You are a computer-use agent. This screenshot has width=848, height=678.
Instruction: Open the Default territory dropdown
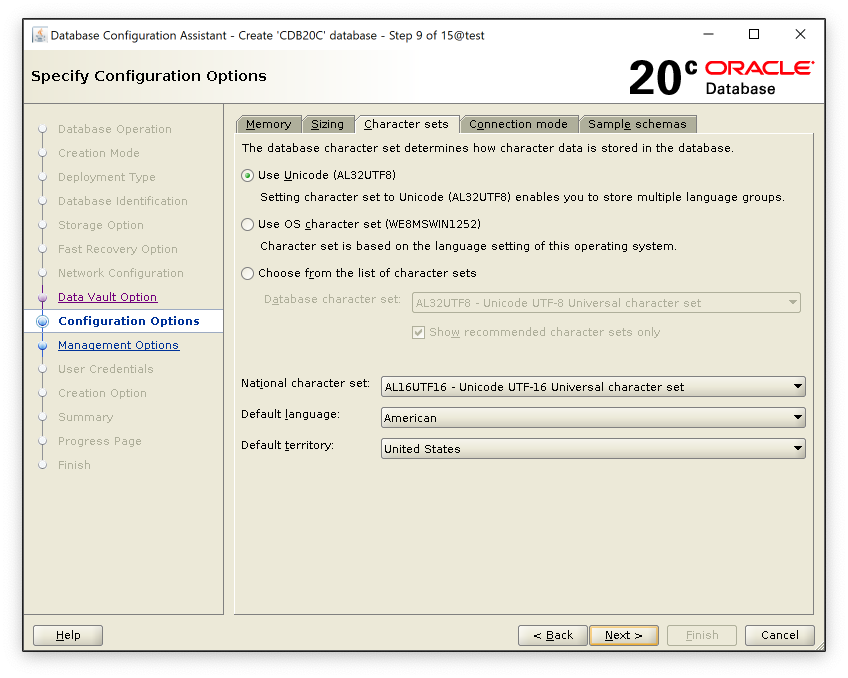(x=593, y=449)
